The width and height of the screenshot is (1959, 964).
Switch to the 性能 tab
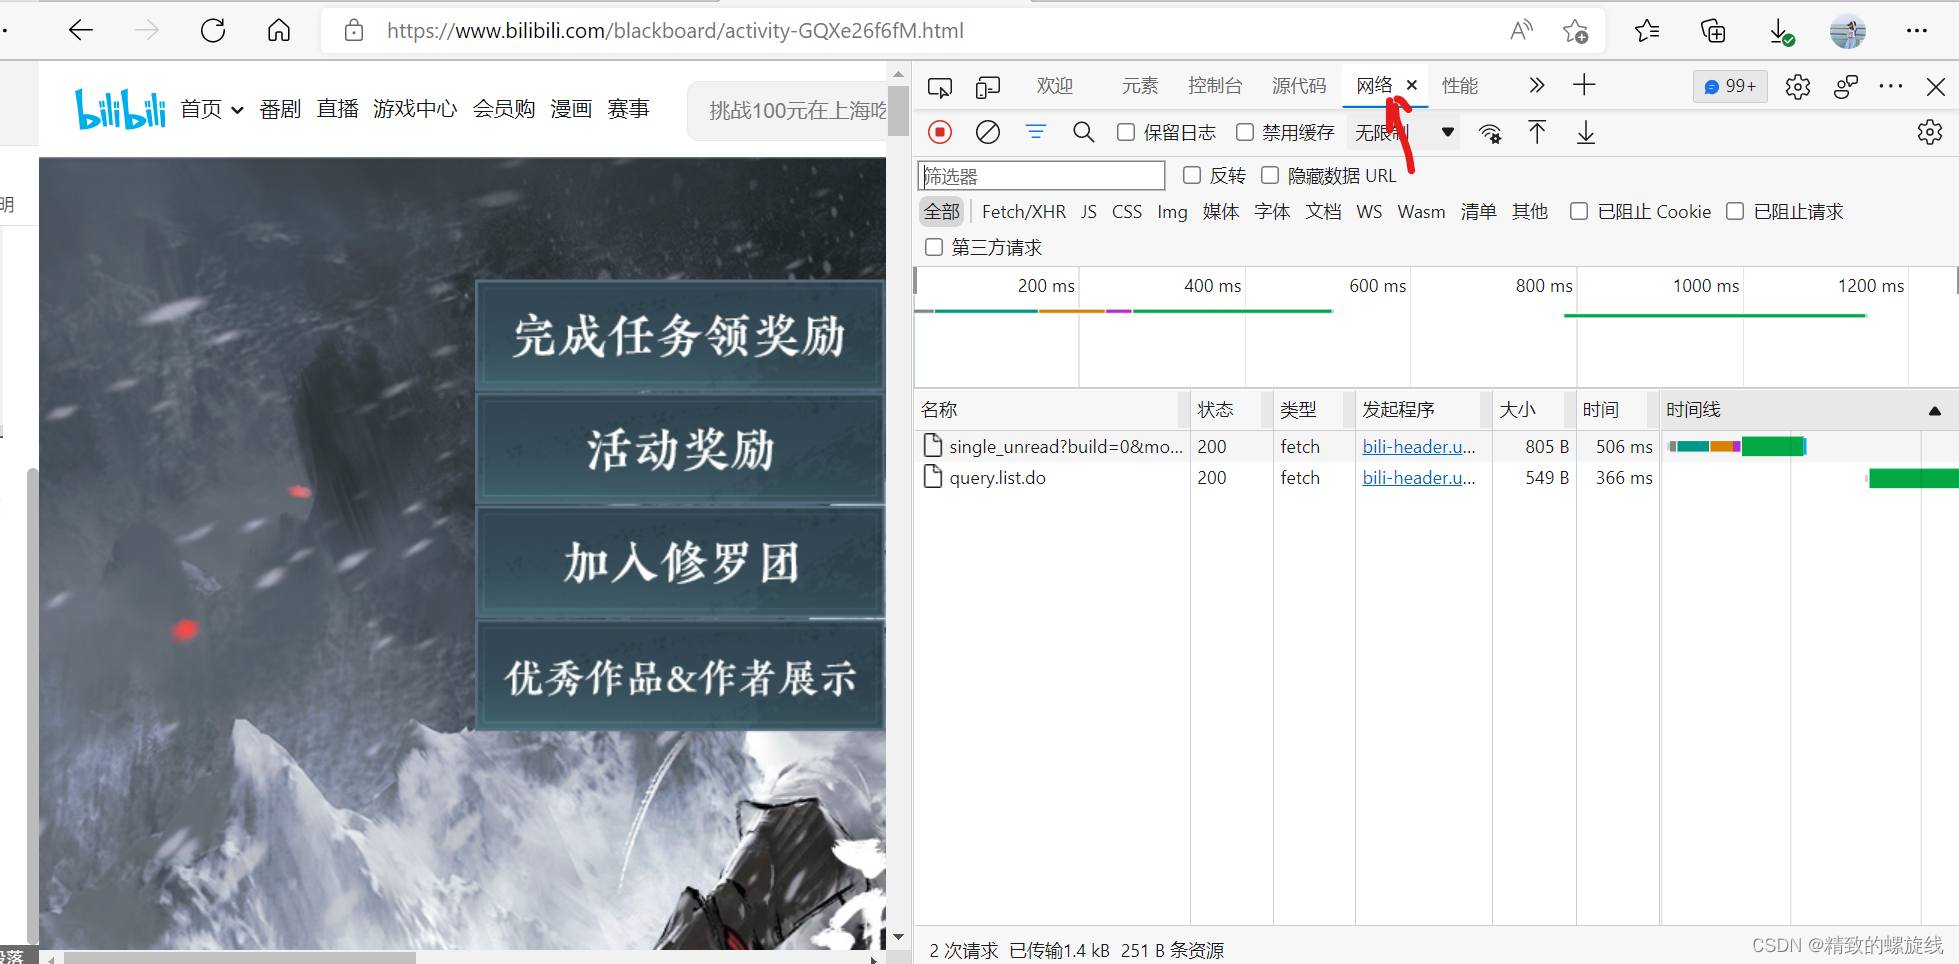(1460, 86)
